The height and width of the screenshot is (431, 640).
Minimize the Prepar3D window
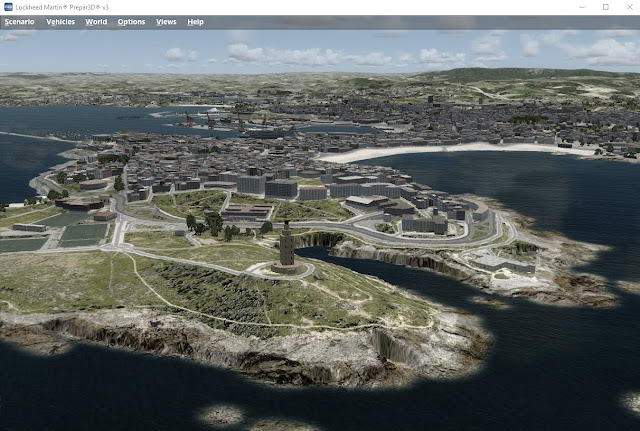[582, 7]
